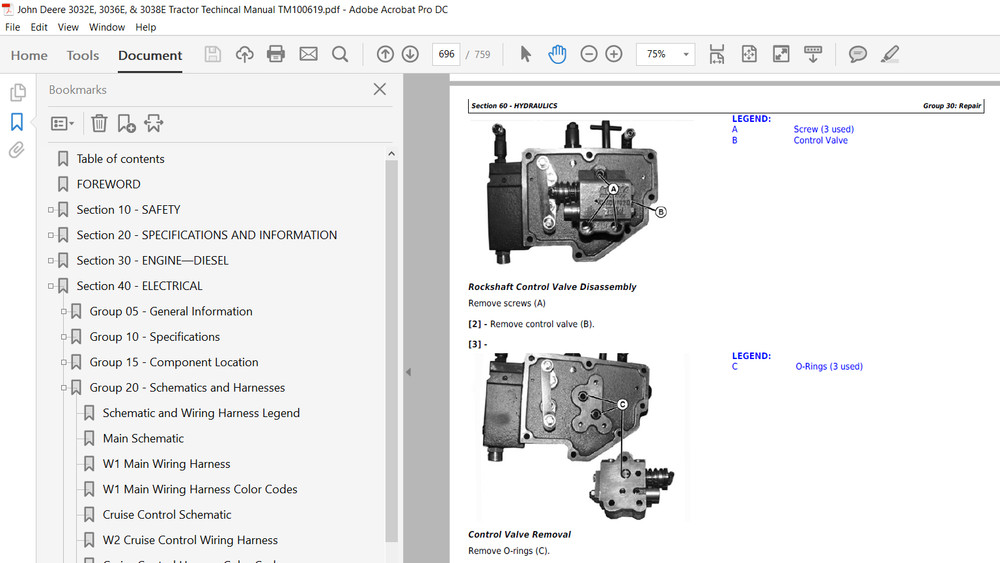Send file by email envelope icon
This screenshot has width=1000, height=563.
309,54
